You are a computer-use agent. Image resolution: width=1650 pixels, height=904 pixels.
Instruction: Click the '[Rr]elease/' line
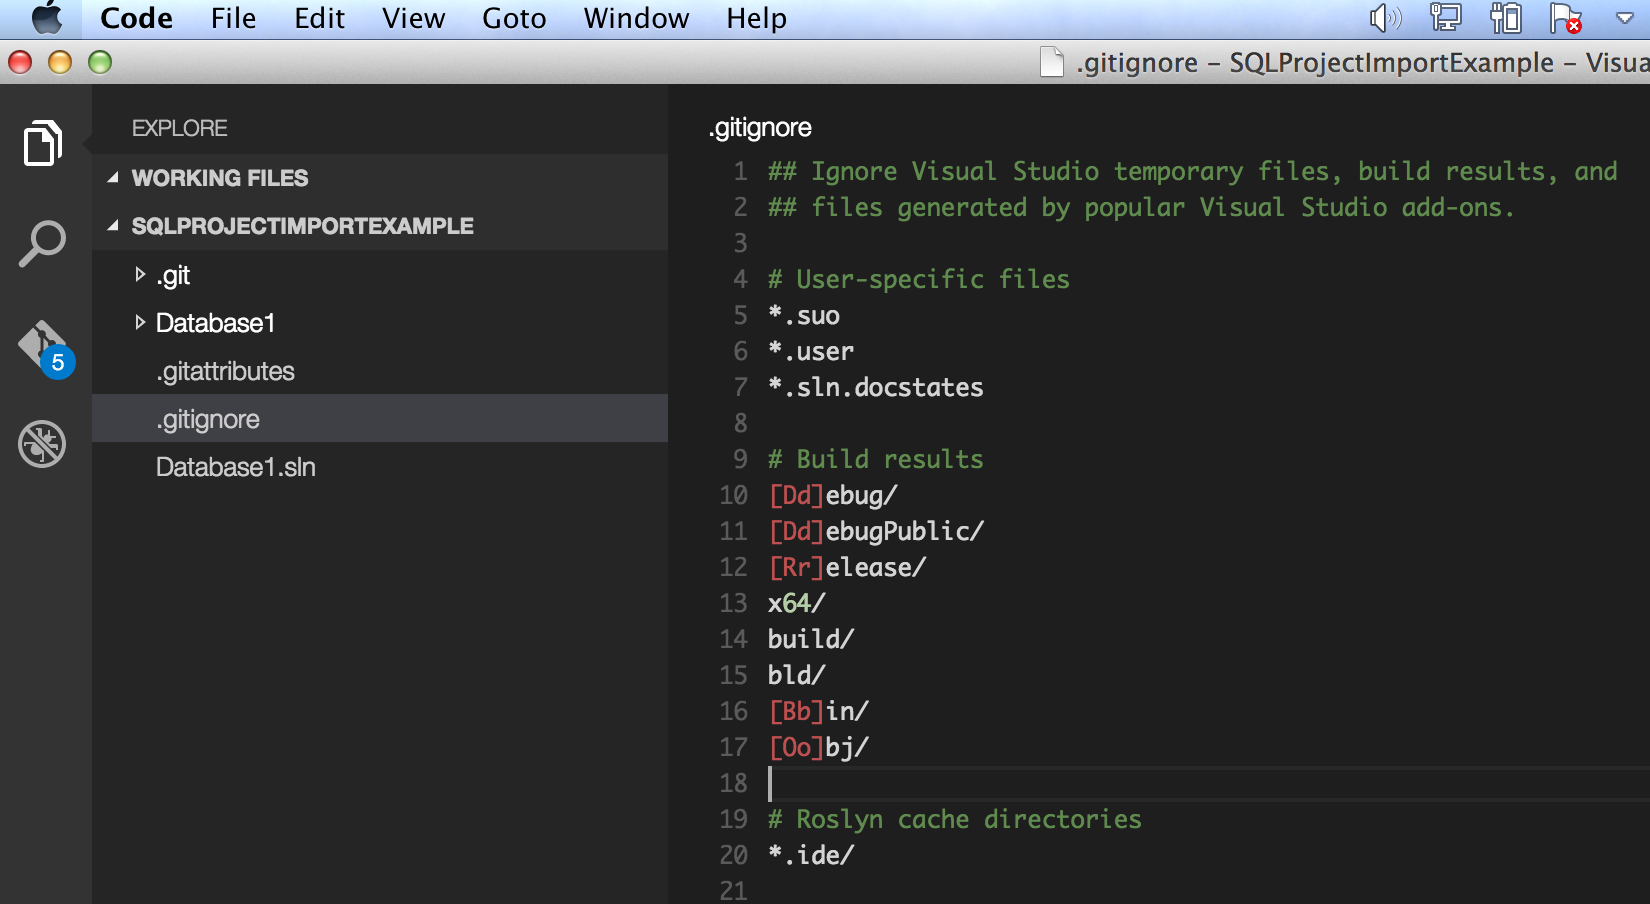[x=847, y=567]
